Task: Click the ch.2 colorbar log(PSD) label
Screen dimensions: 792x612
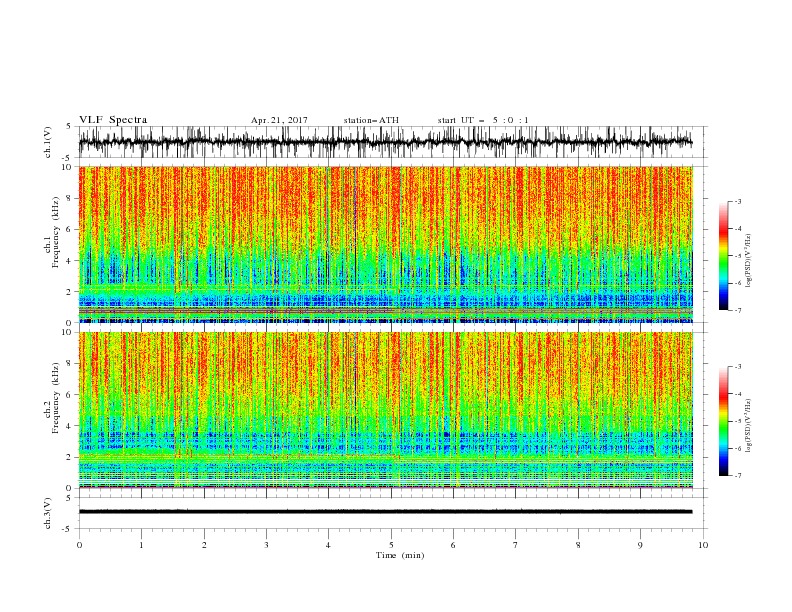Action: click(749, 426)
